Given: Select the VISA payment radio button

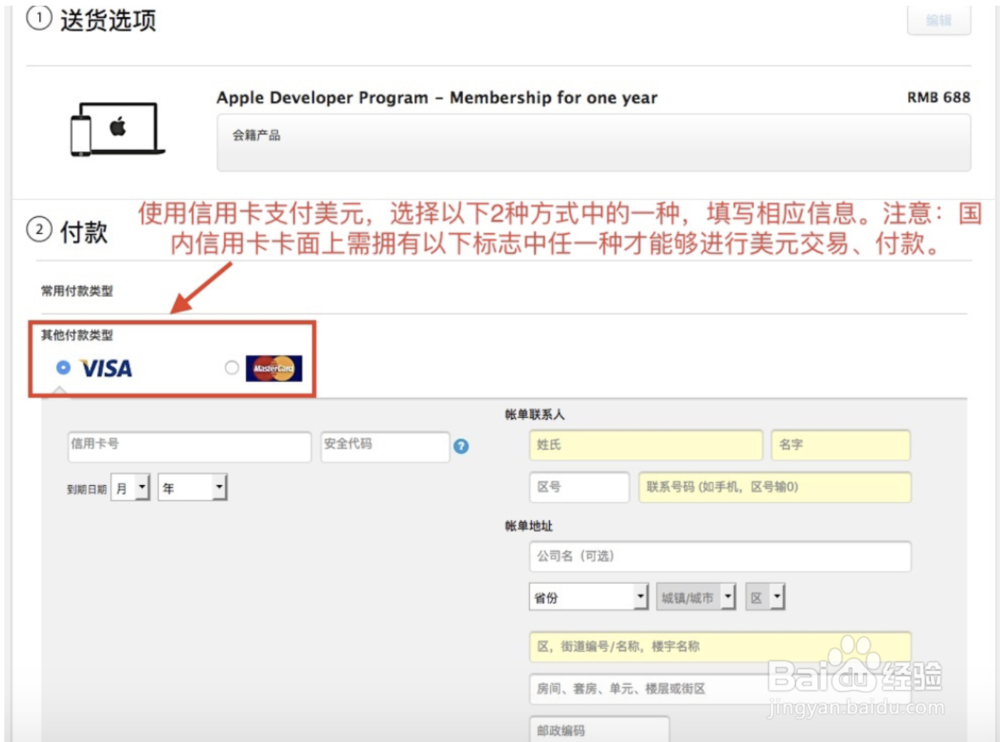Looking at the screenshot, I should point(63,367).
